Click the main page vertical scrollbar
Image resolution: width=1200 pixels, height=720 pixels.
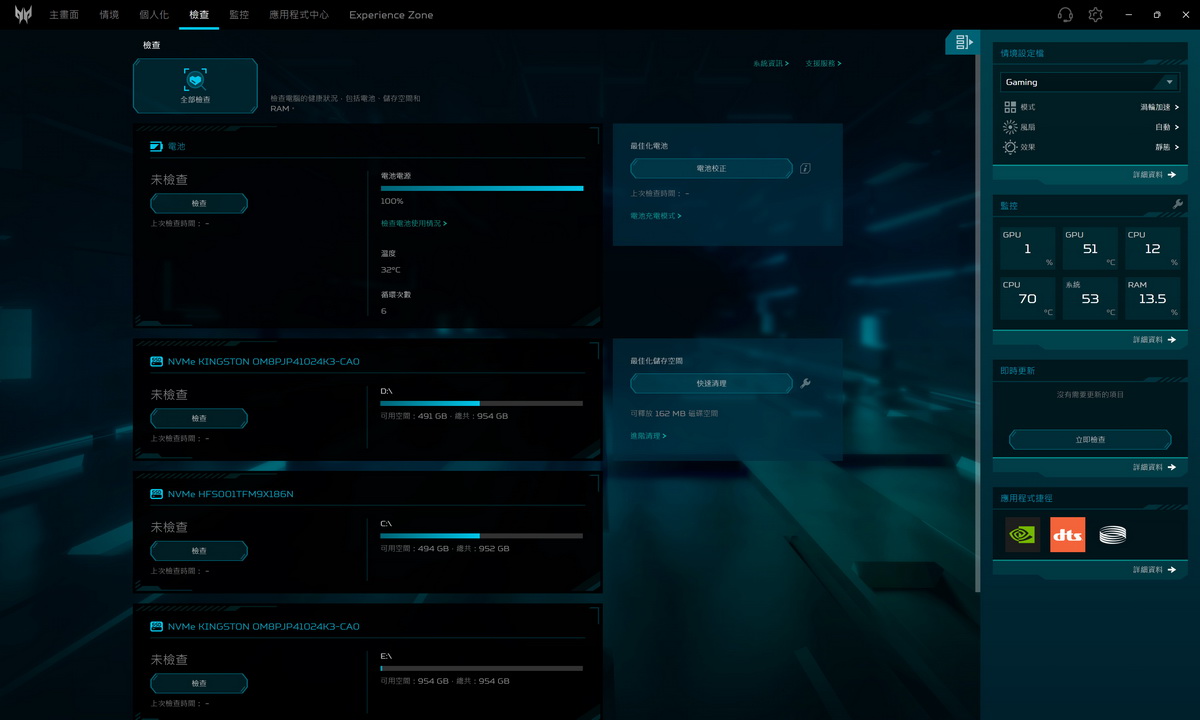coord(977,310)
